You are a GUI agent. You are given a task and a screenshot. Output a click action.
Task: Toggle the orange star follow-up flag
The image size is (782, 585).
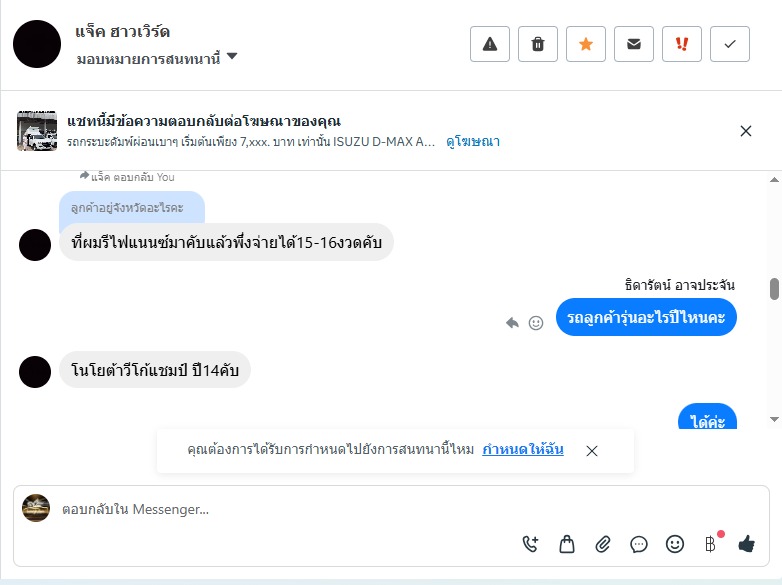pyautogui.click(x=586, y=44)
